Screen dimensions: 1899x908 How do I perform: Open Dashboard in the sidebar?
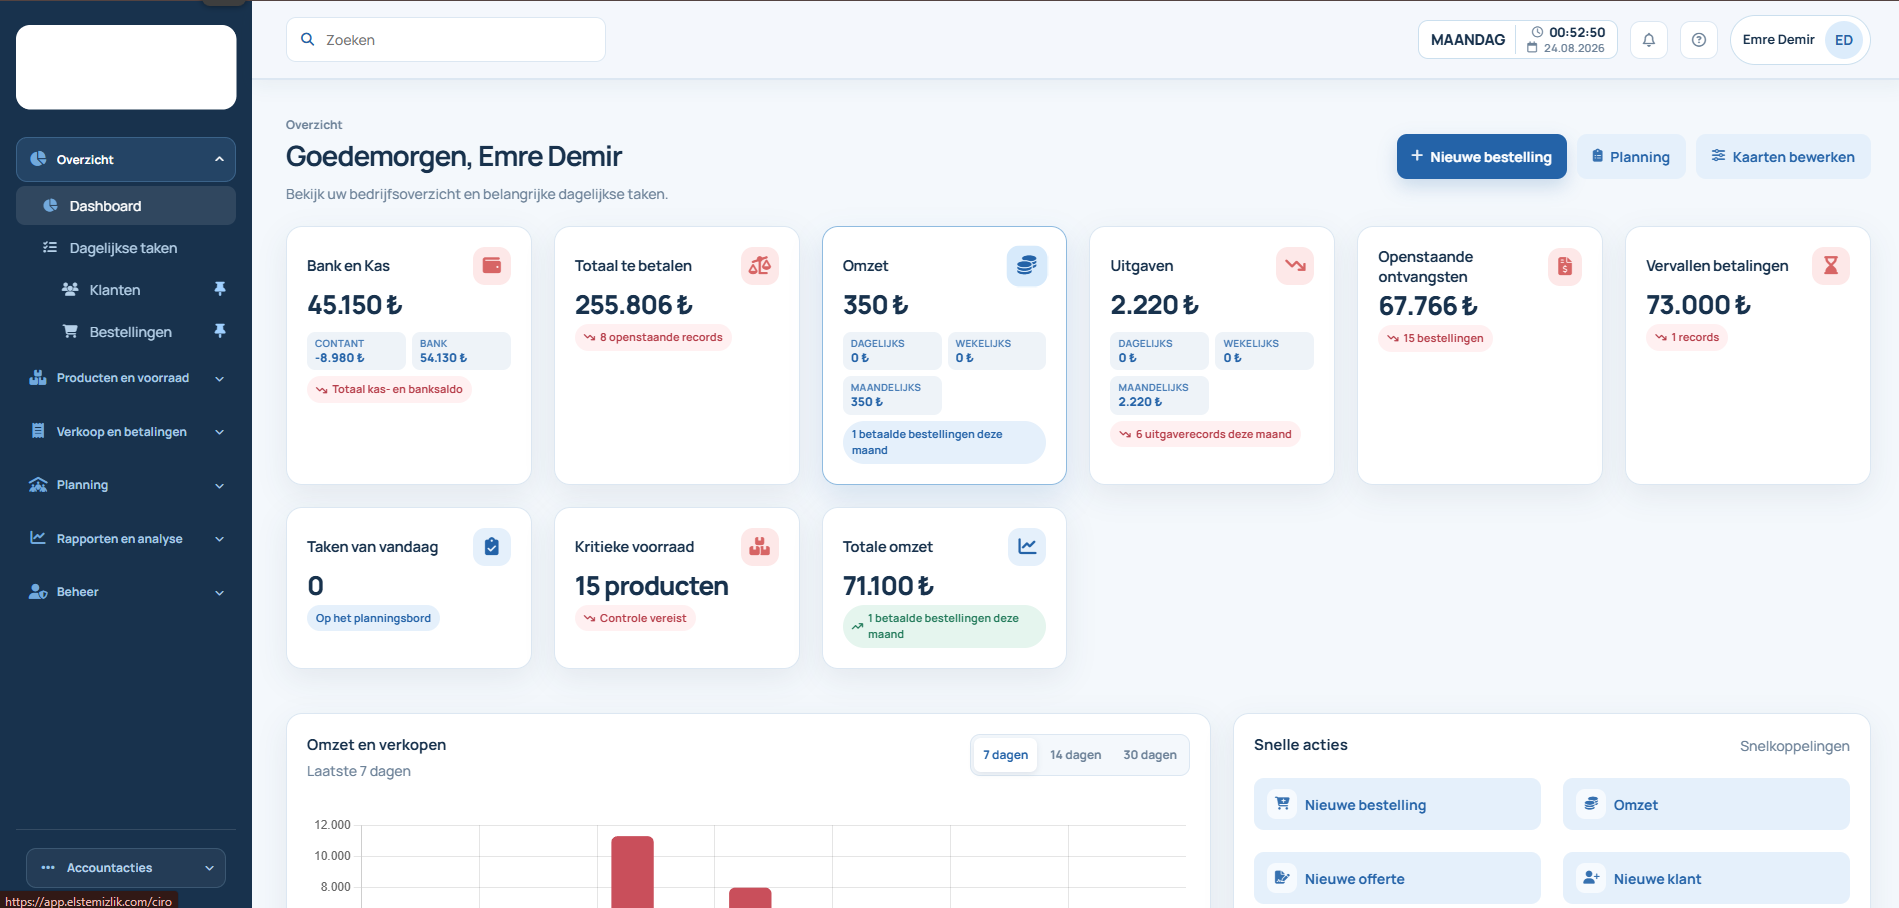(126, 206)
